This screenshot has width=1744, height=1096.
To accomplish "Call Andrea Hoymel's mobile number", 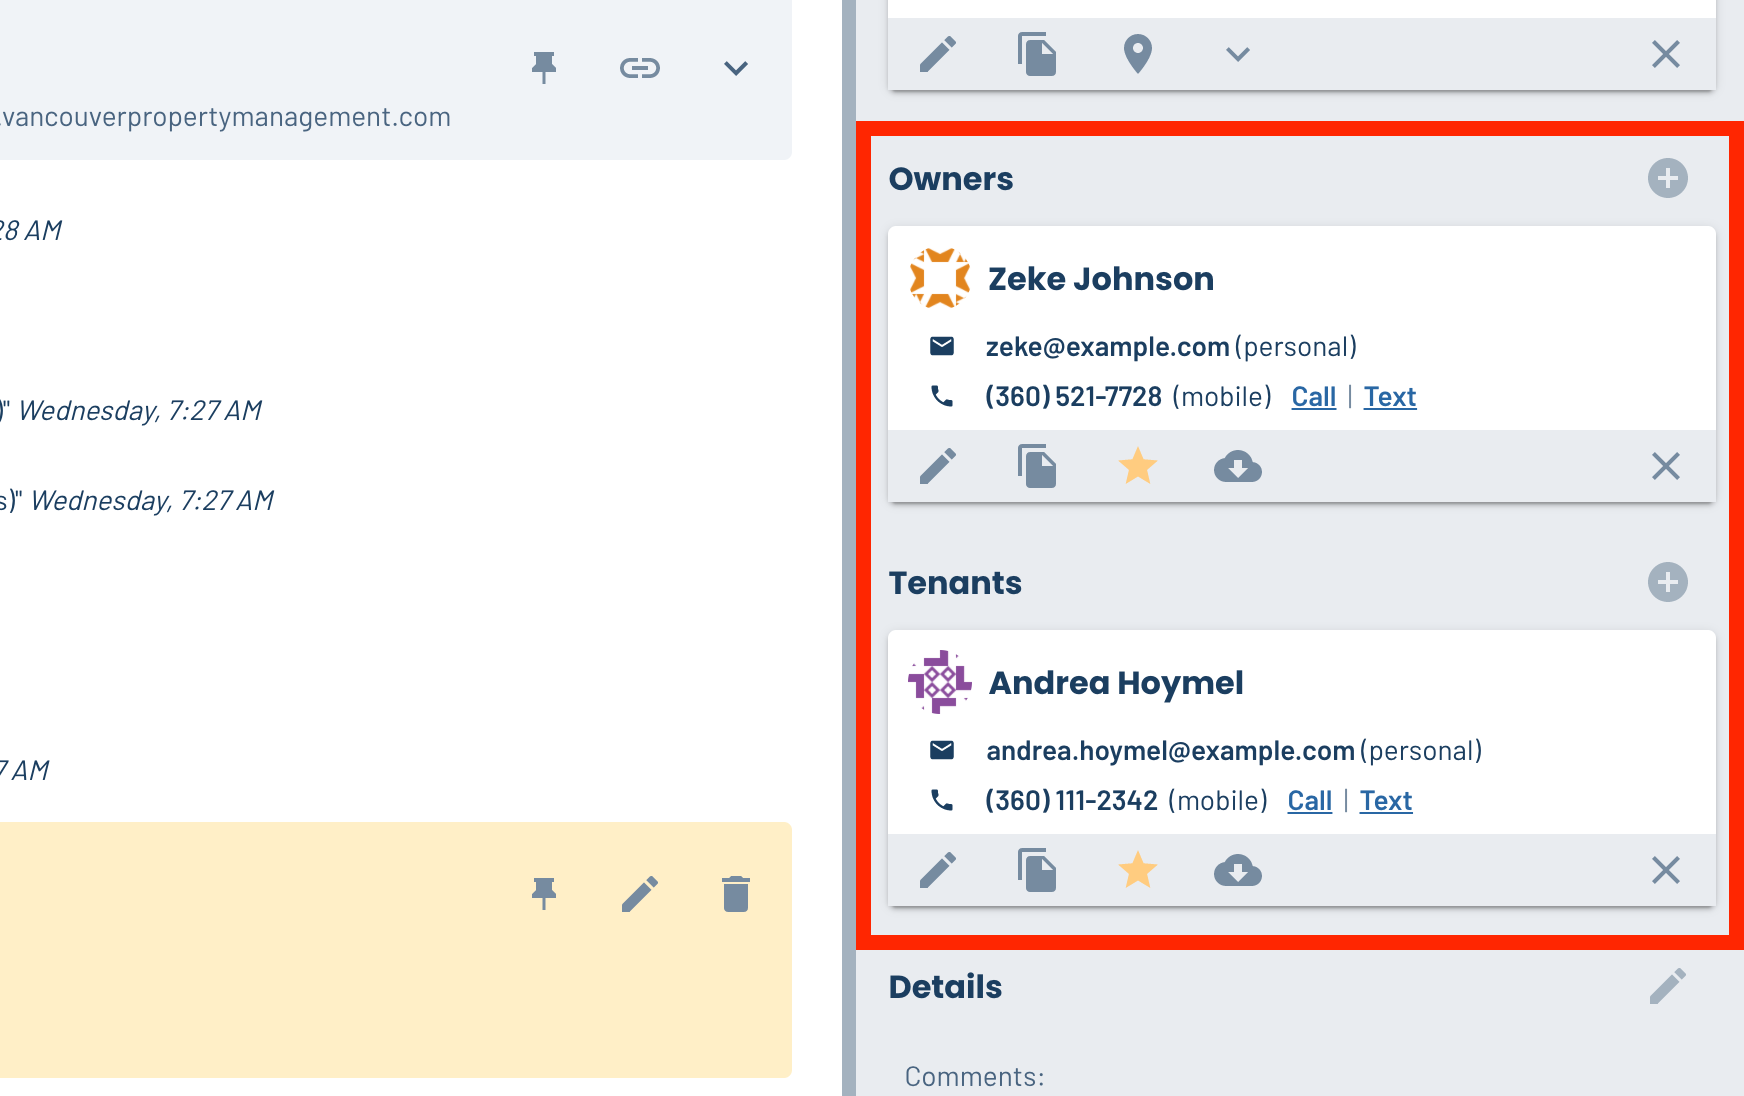I will (1310, 801).
